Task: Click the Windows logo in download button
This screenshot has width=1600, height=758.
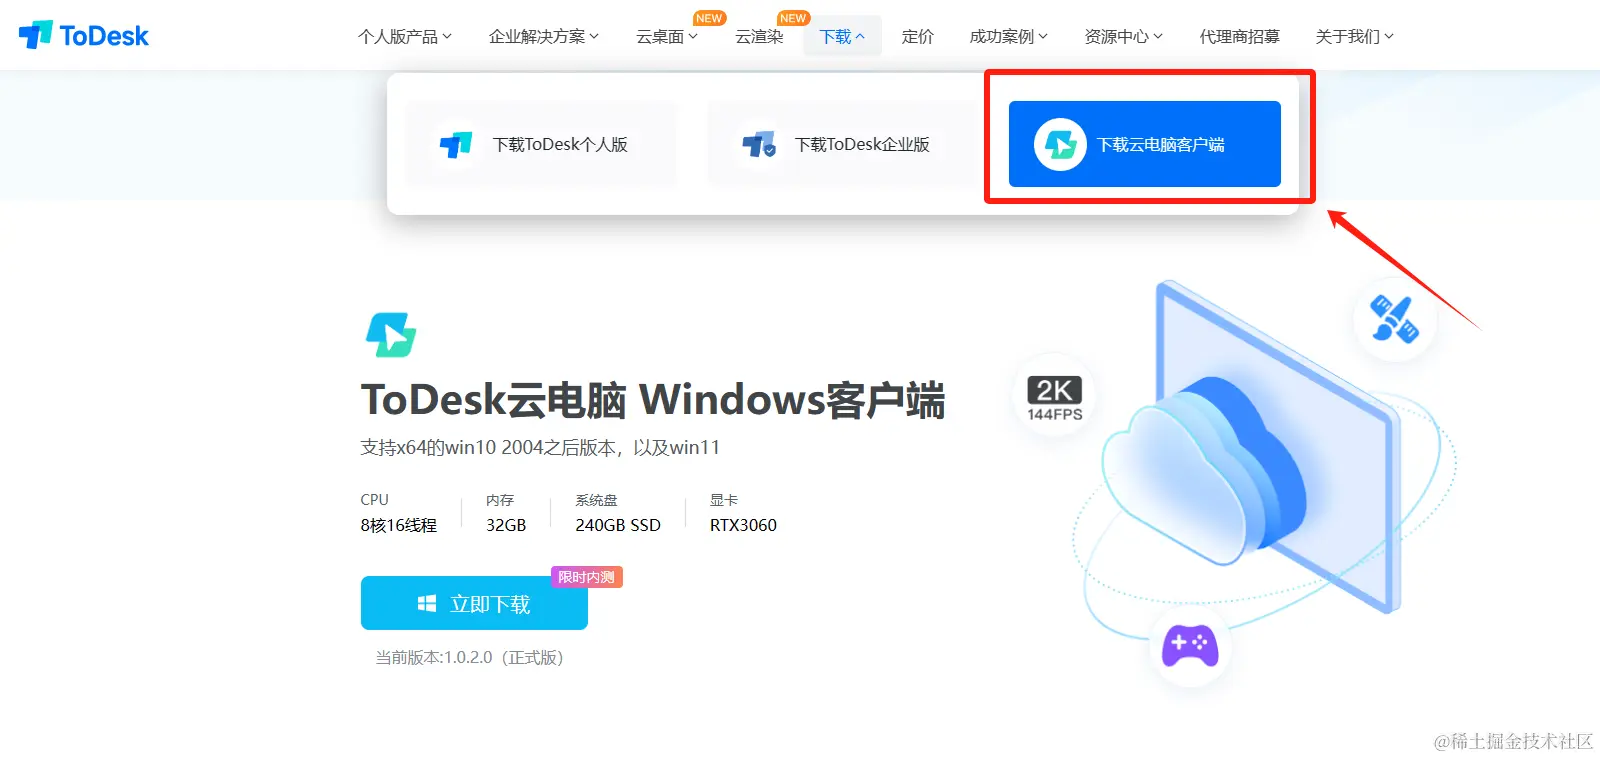Action: click(427, 603)
